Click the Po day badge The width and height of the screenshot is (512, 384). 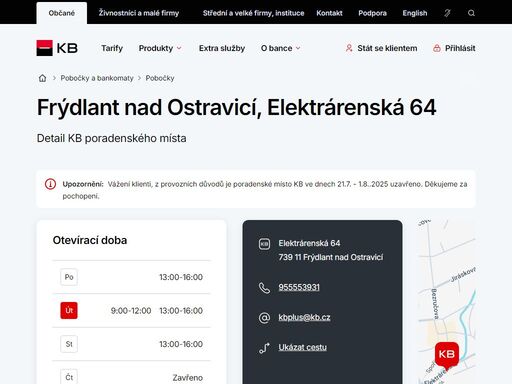pos(69,277)
